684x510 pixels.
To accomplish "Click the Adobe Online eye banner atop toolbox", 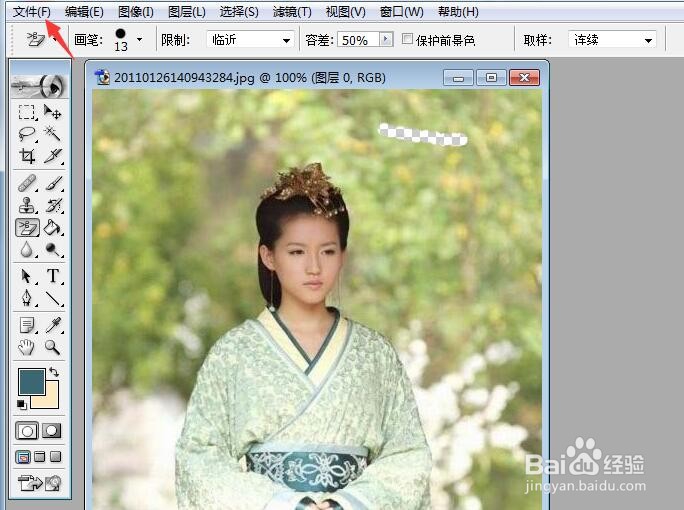I will (39, 86).
